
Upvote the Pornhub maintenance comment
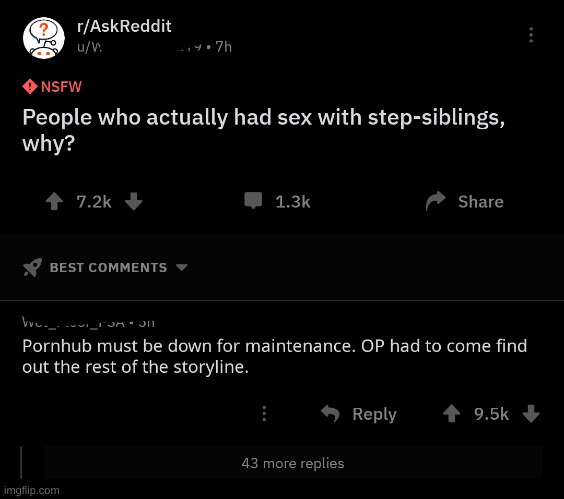pyautogui.click(x=451, y=413)
